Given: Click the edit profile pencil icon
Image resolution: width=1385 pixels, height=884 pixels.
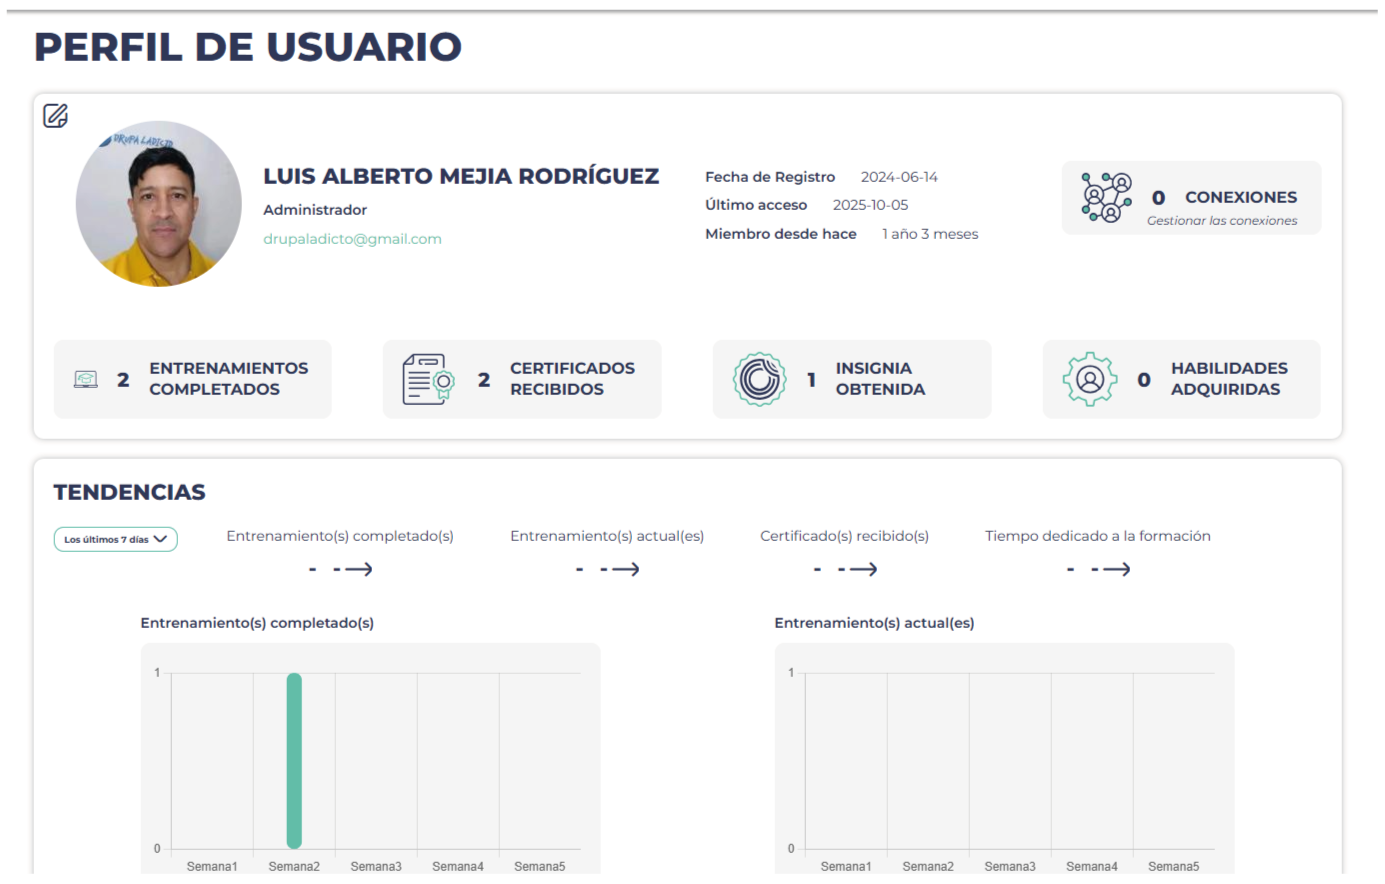Looking at the screenshot, I should (x=56, y=116).
